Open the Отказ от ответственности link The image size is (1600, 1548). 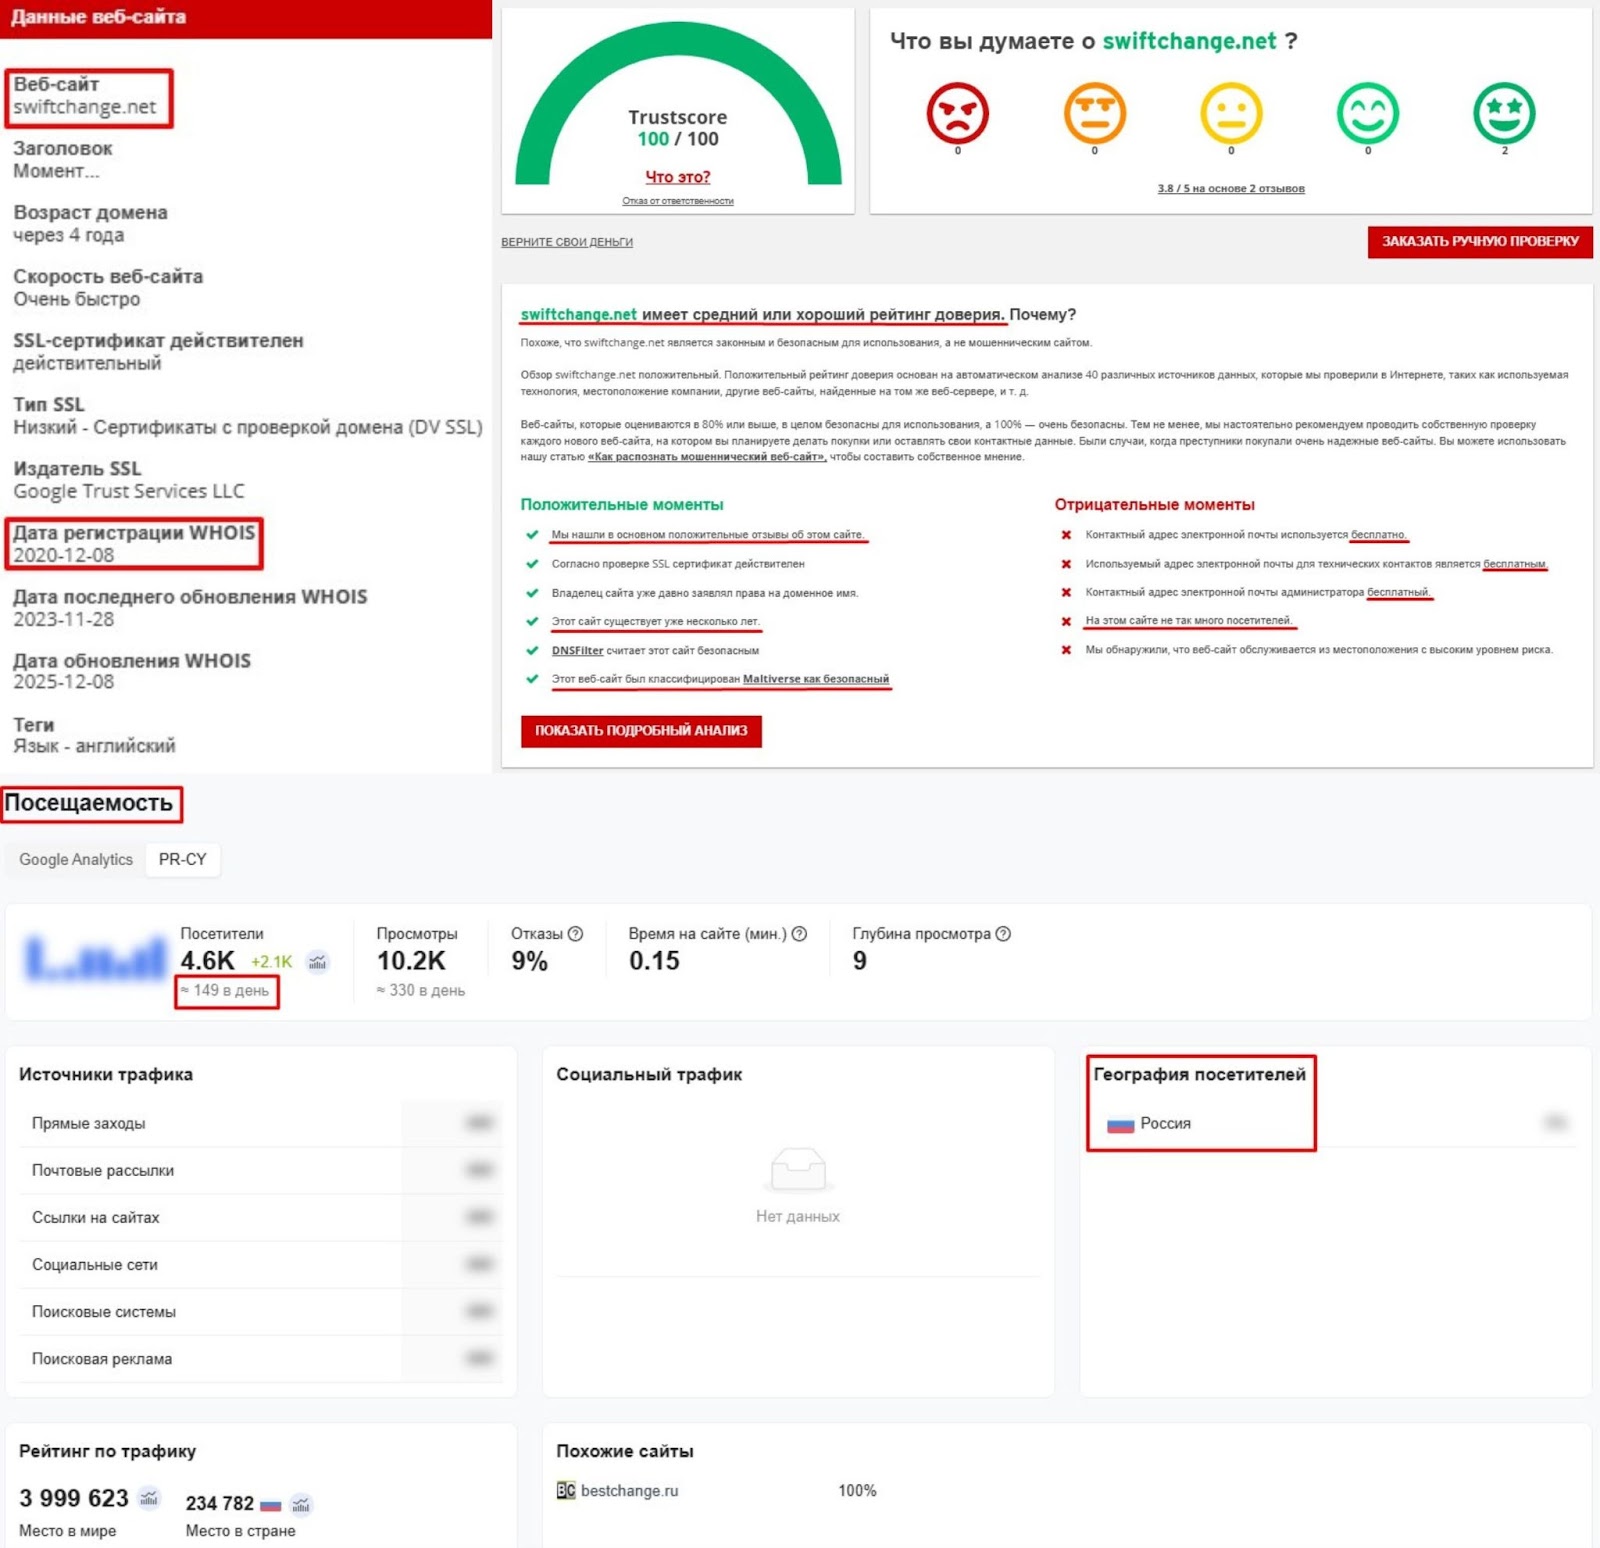pyautogui.click(x=678, y=201)
